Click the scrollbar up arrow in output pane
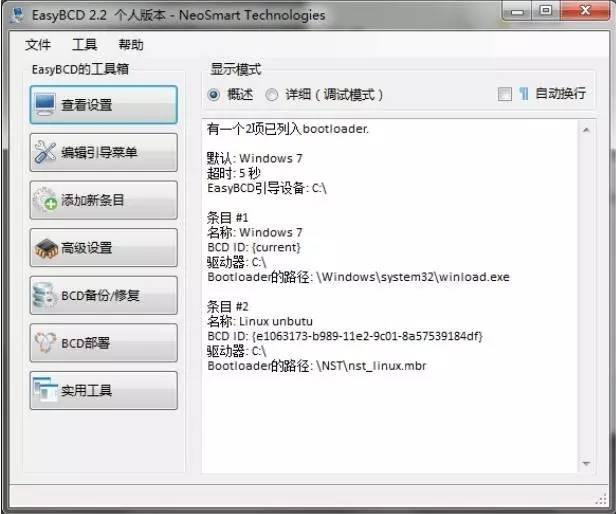This screenshot has height=514, width=616. tap(586, 130)
